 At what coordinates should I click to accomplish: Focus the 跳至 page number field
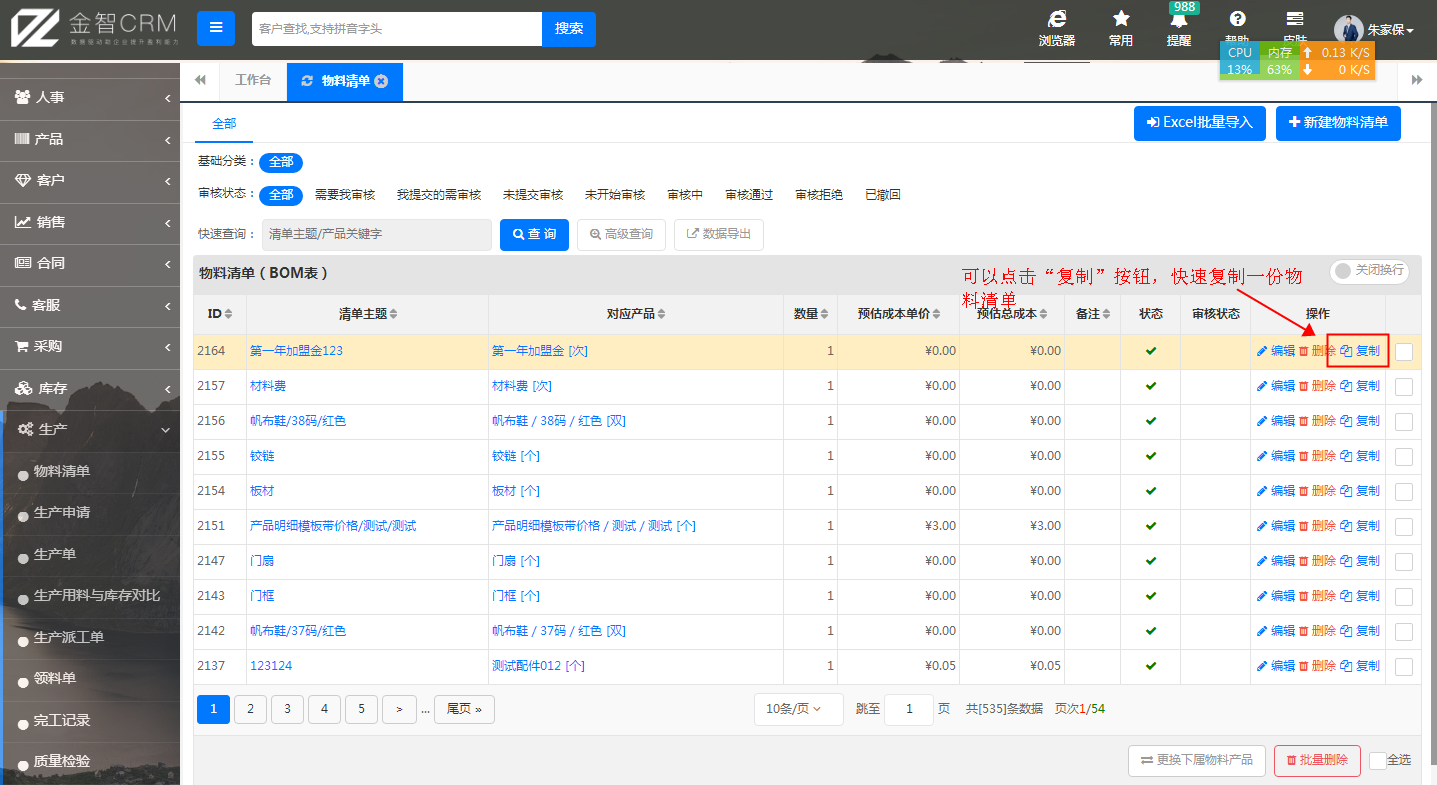[909, 709]
